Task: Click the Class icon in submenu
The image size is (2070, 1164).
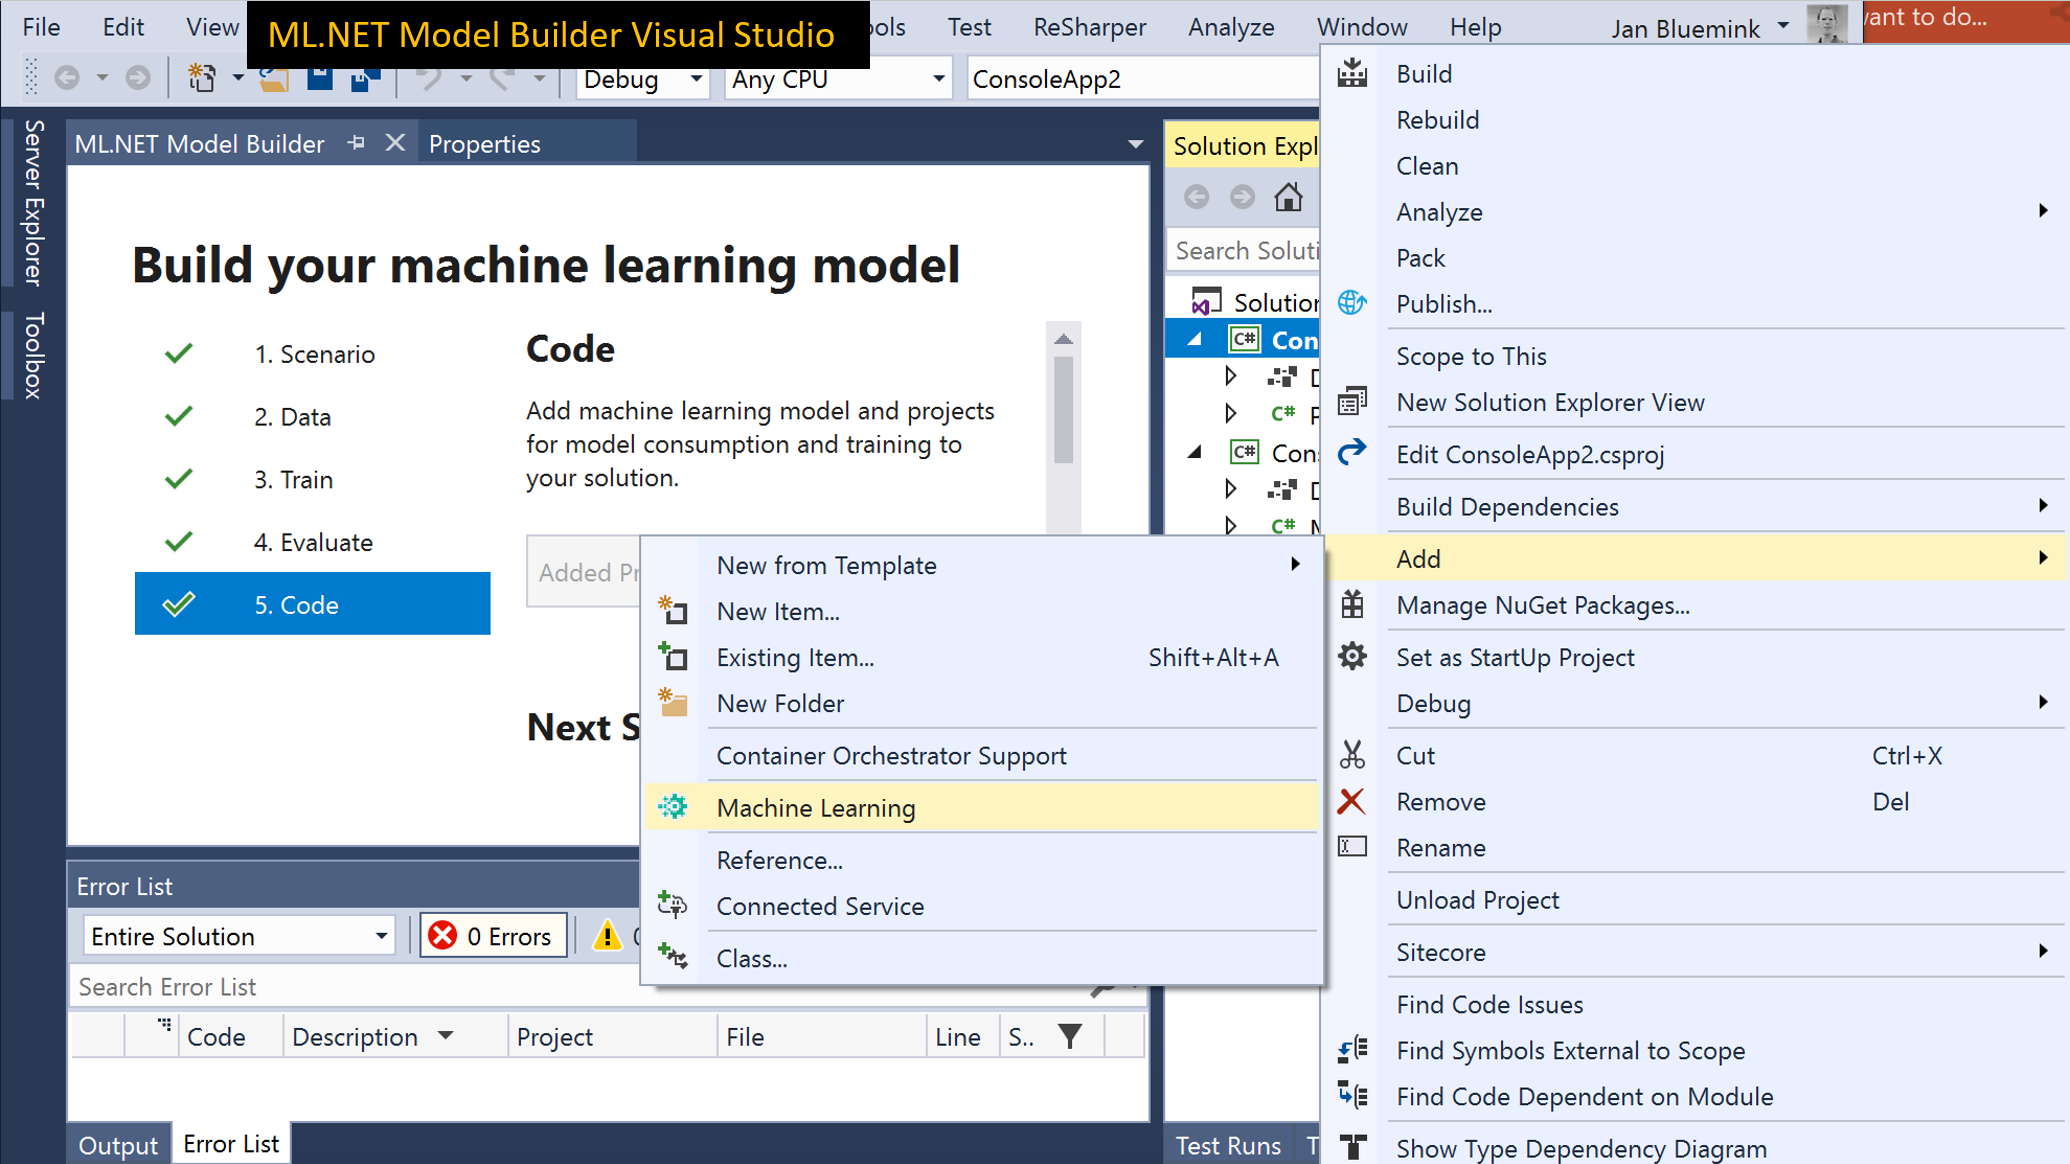Action: (673, 957)
